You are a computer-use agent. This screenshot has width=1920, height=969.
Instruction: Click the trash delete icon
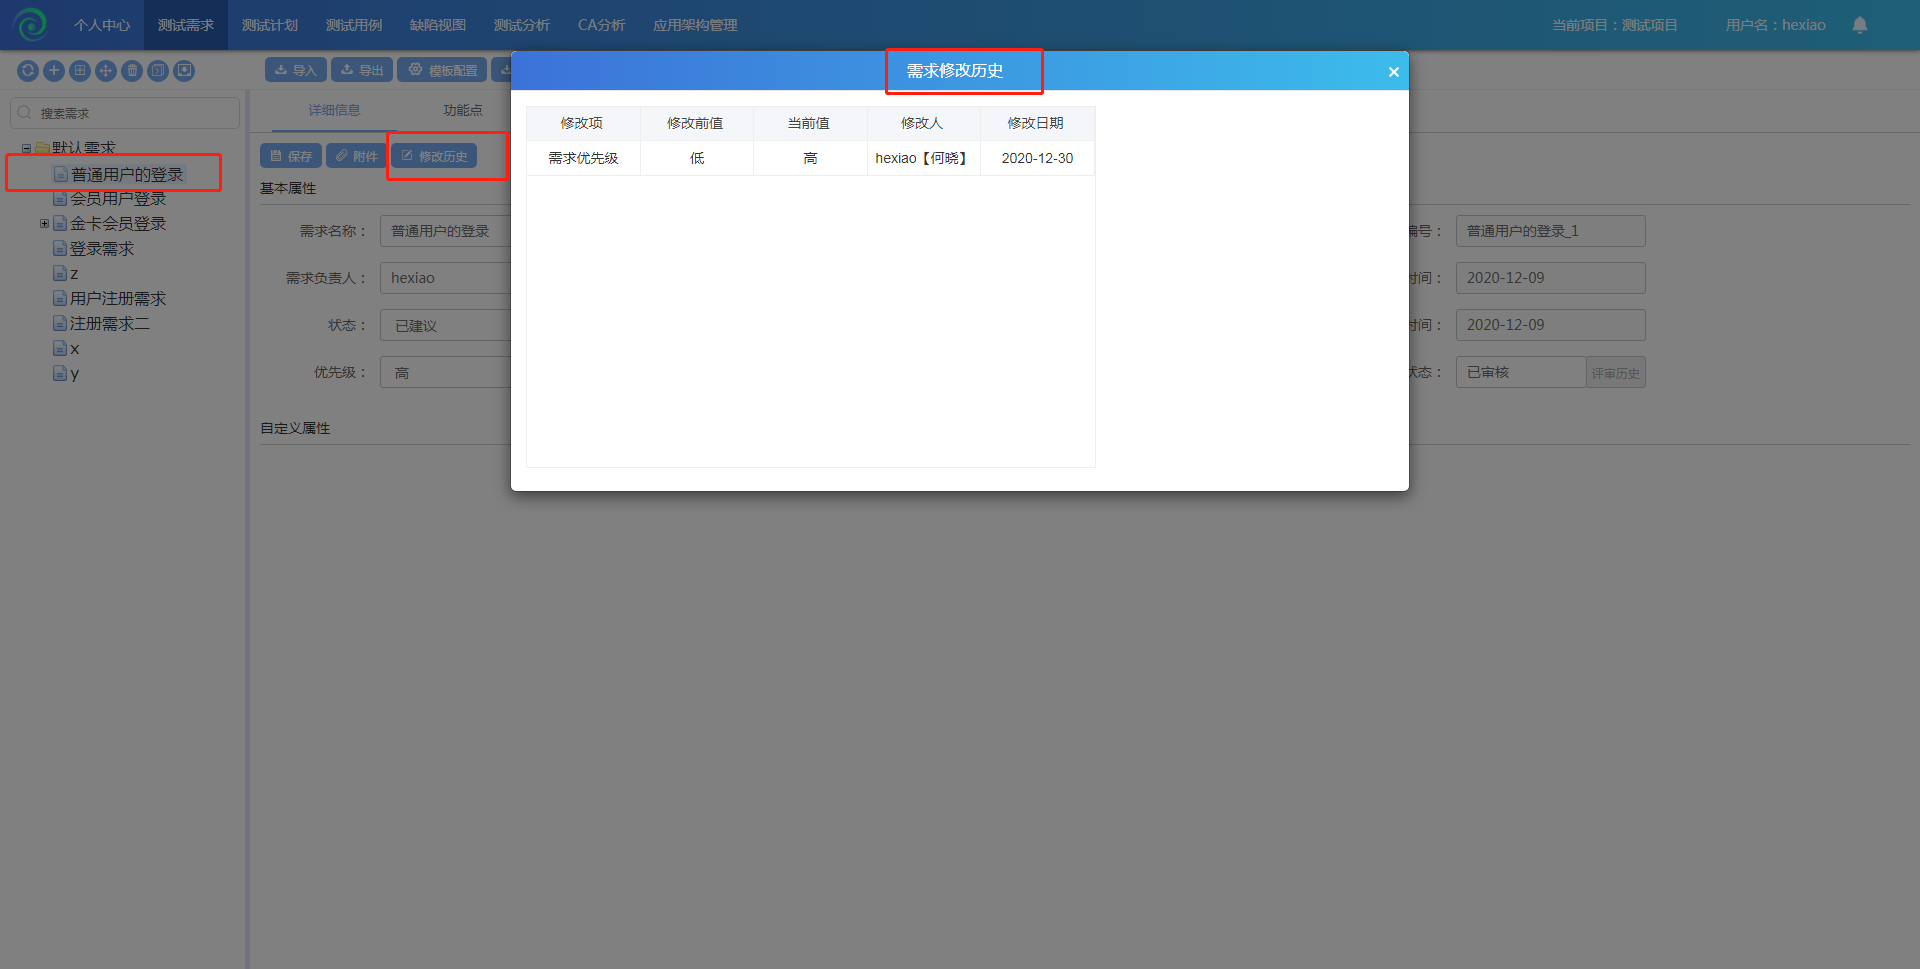point(132,71)
